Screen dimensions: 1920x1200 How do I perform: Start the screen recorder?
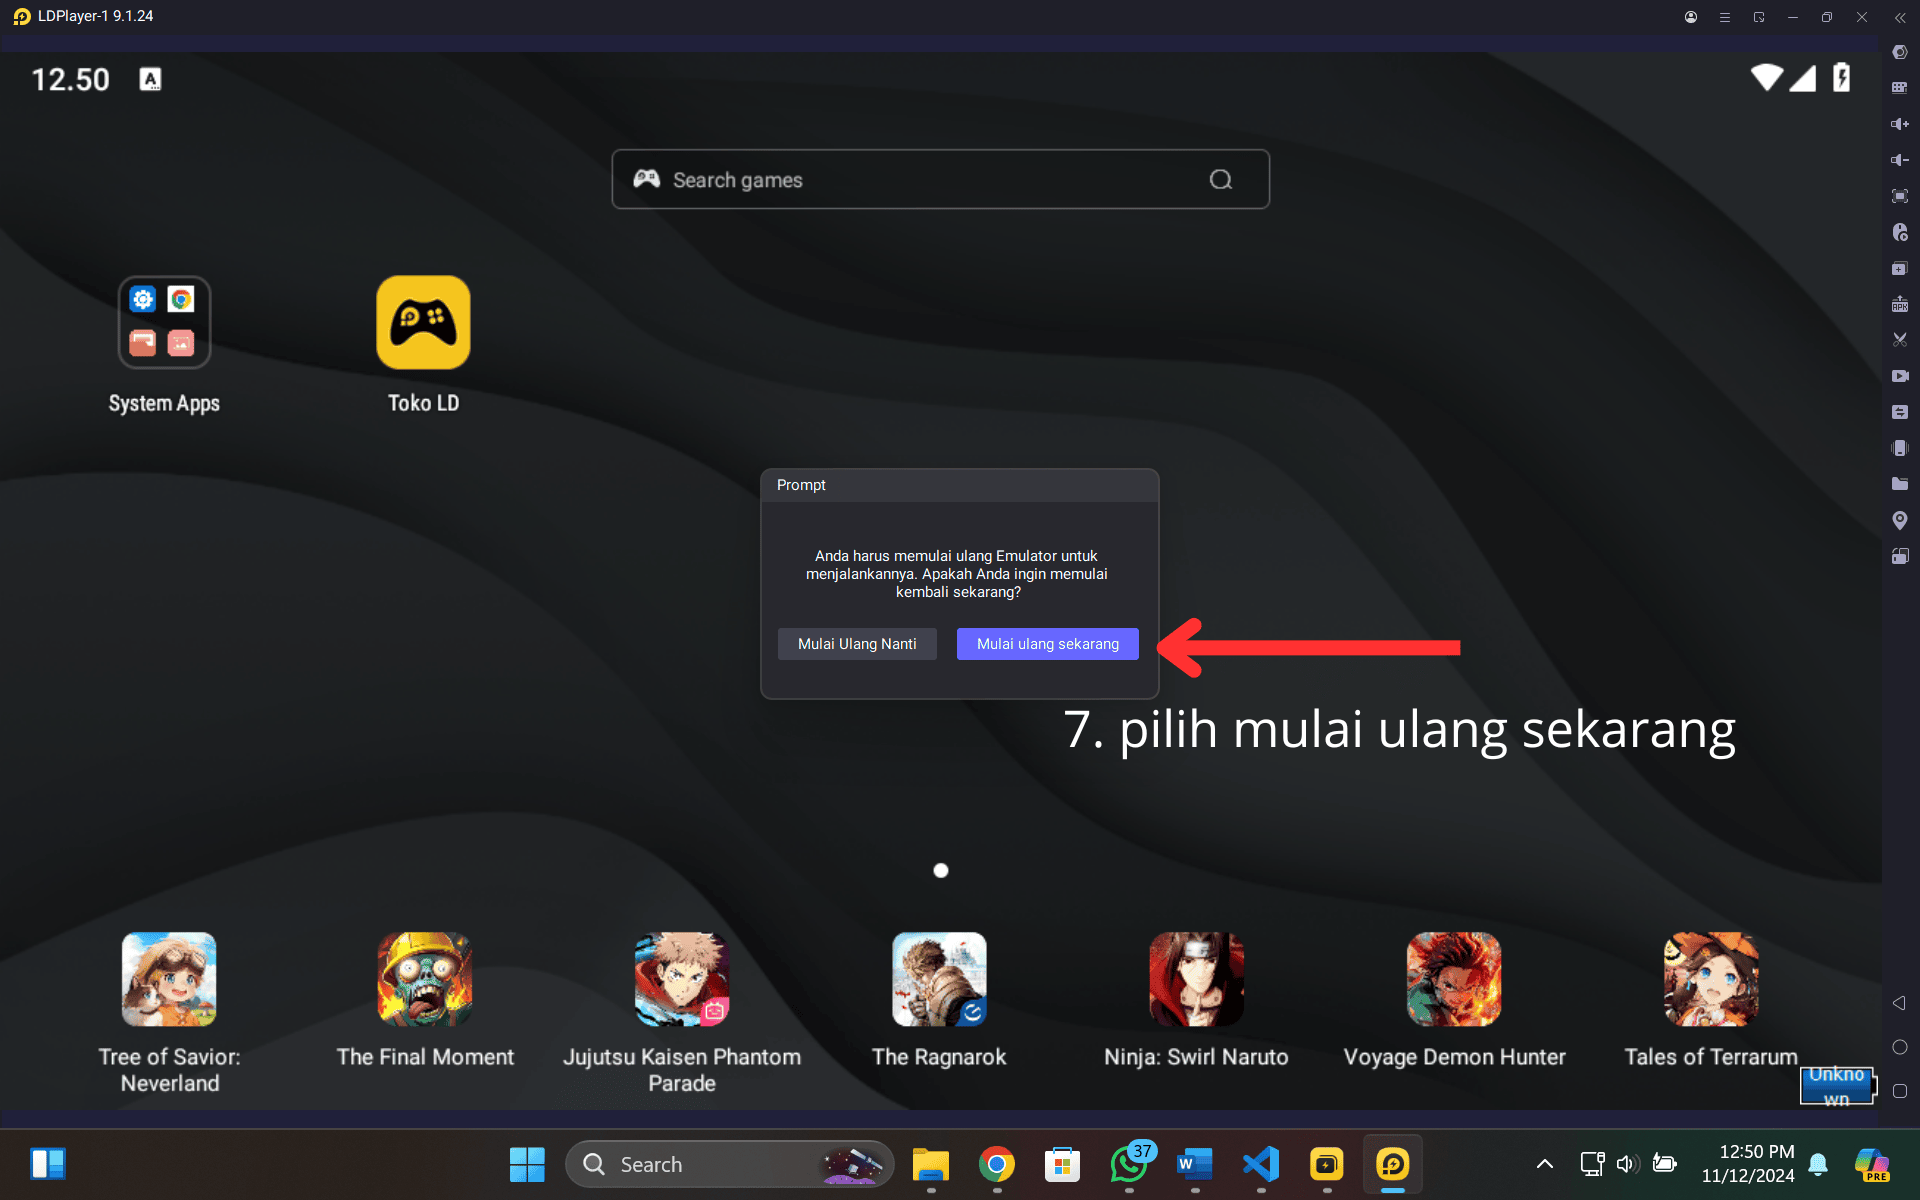(1901, 376)
